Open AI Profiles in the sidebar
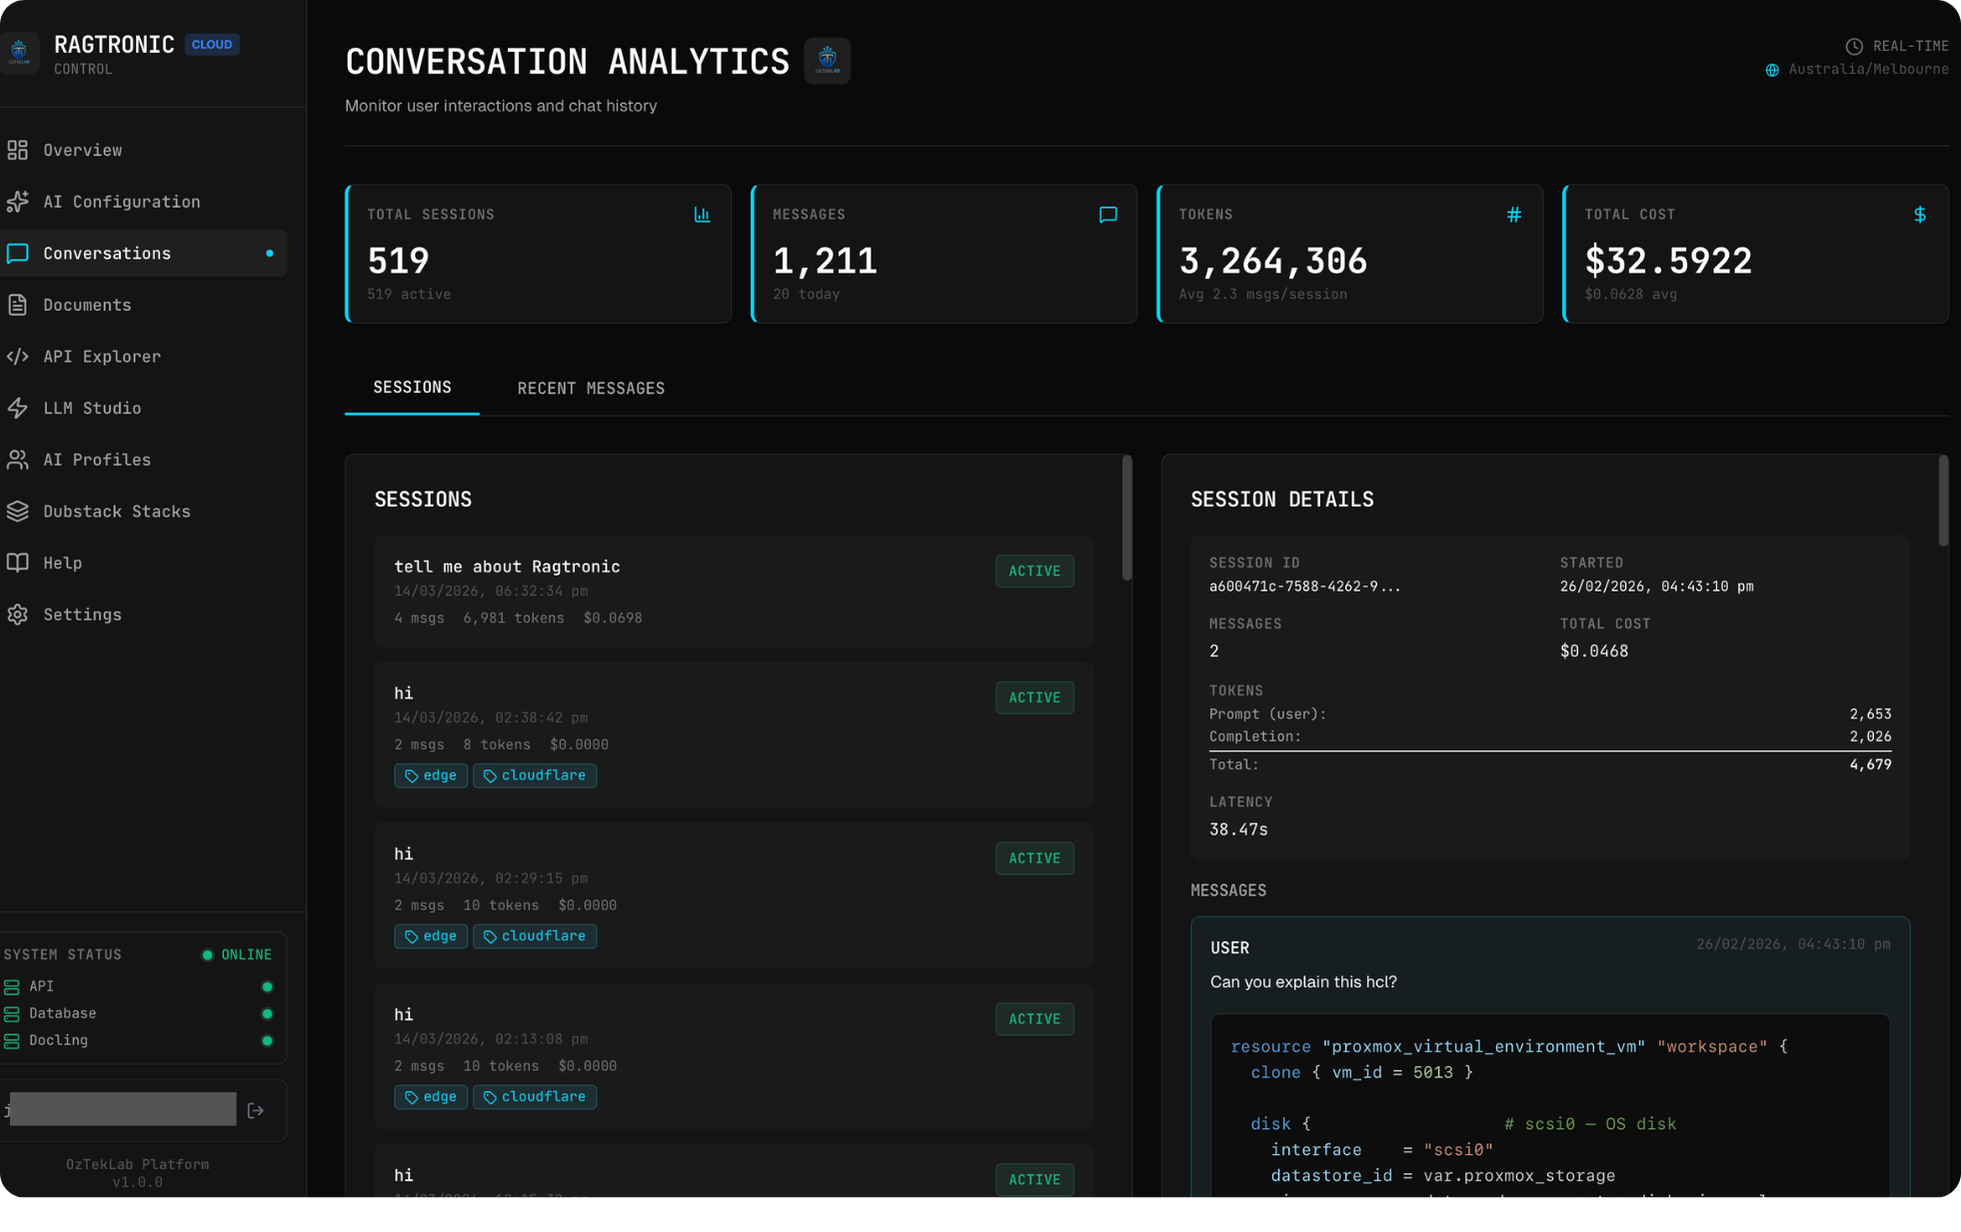The width and height of the screenshot is (1961, 1232). coord(95,460)
